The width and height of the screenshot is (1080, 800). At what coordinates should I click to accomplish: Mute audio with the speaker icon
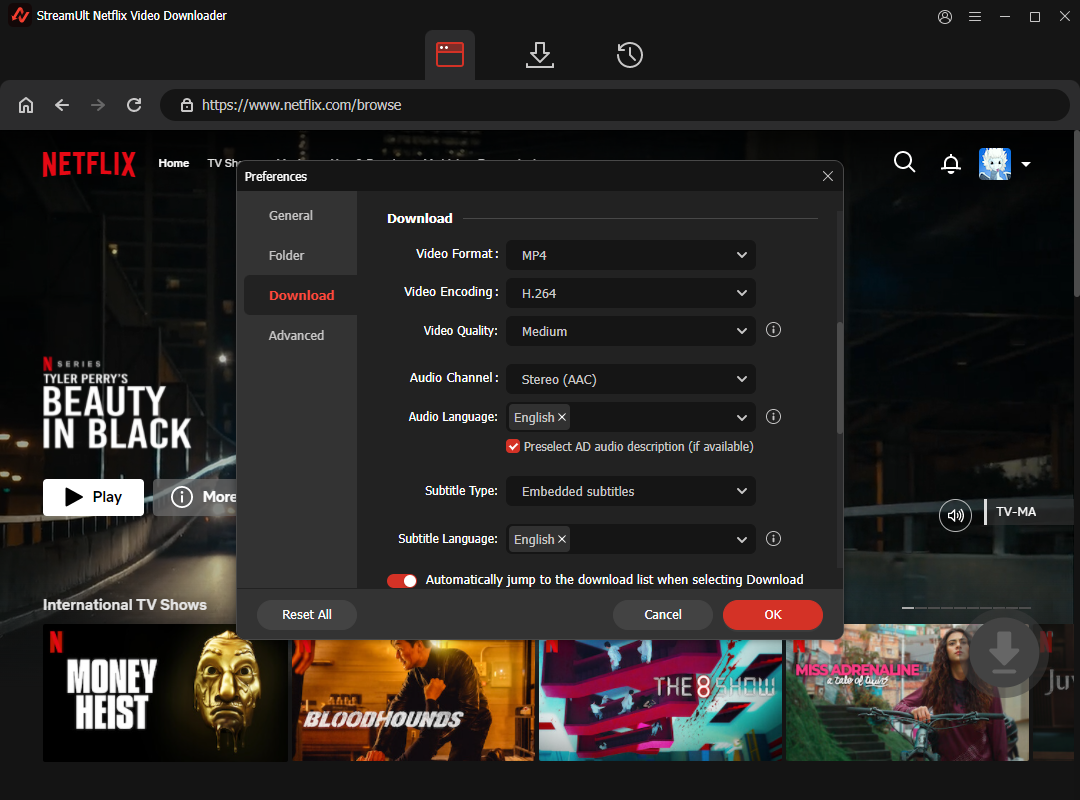coord(955,515)
